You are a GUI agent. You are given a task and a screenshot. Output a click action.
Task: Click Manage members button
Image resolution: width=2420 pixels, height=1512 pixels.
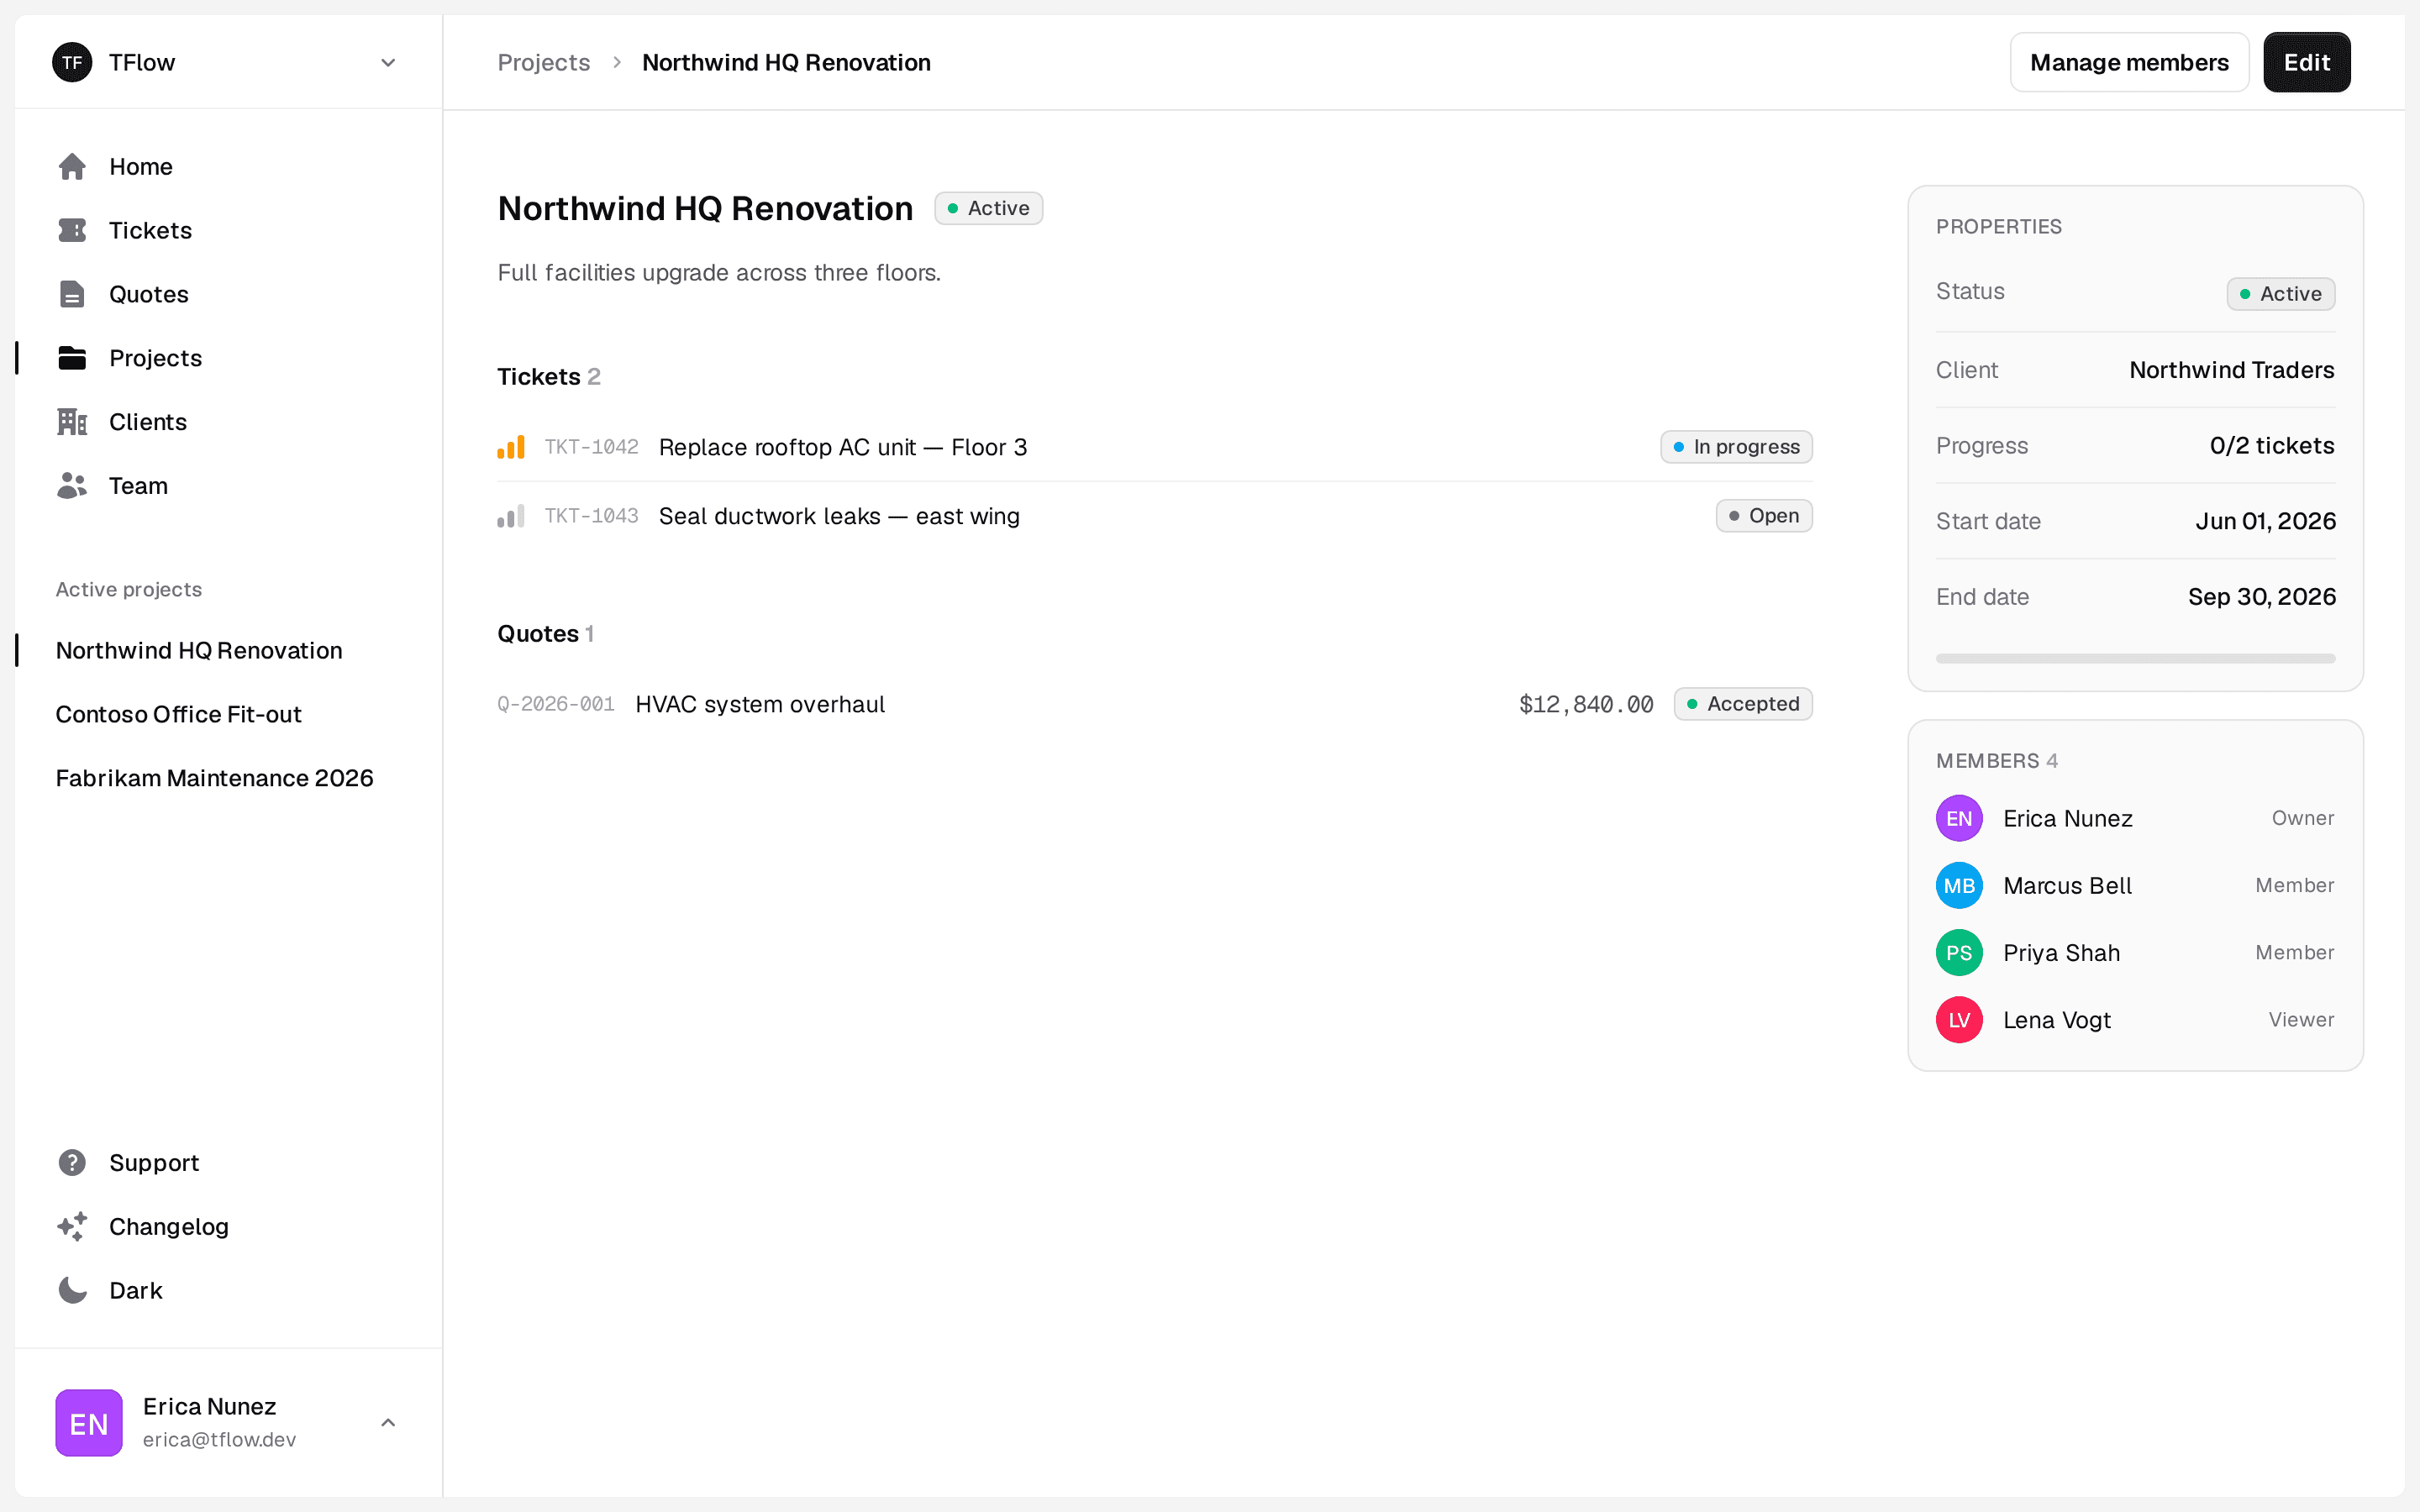[x=2129, y=62]
